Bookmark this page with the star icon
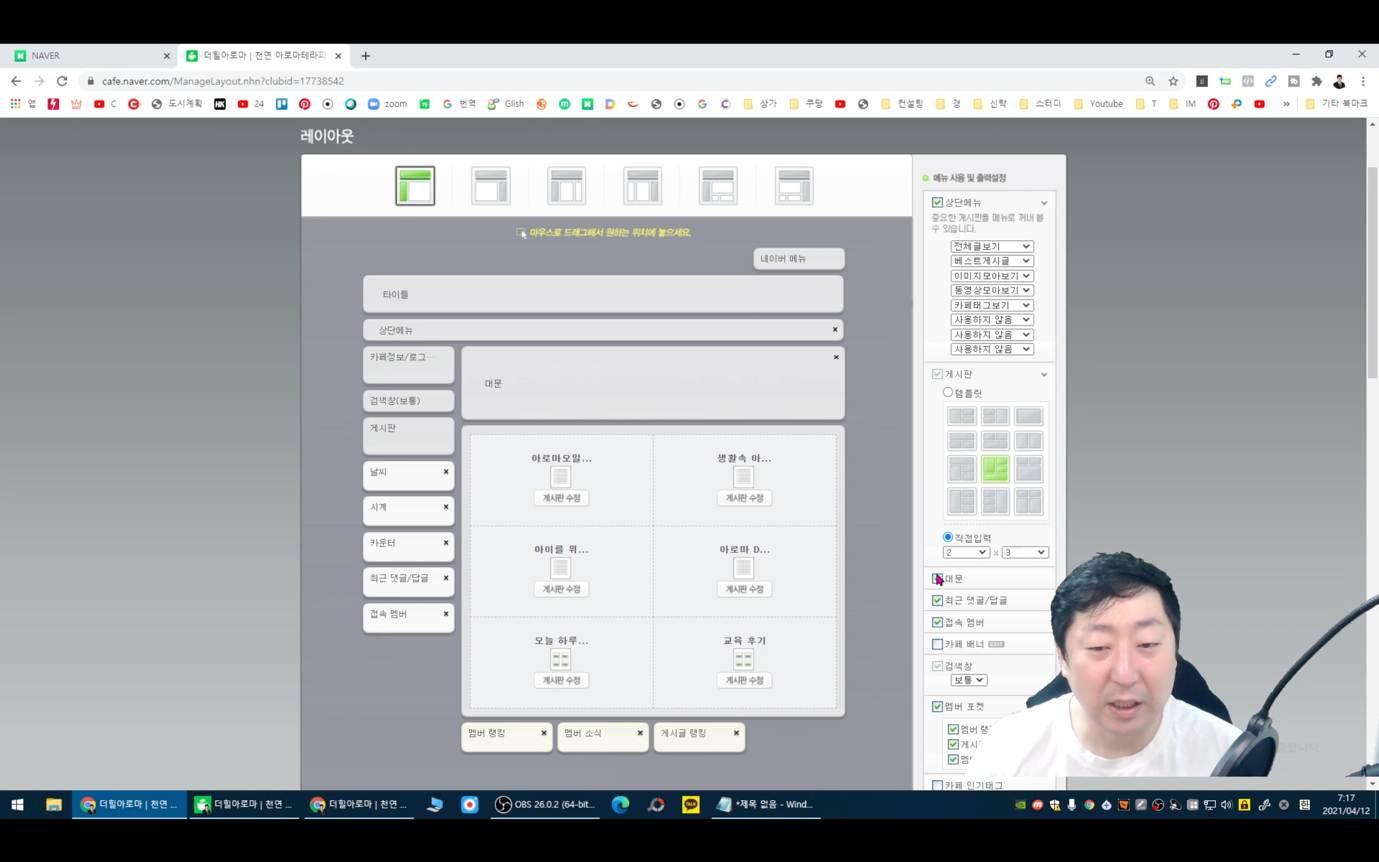 click(x=1174, y=81)
